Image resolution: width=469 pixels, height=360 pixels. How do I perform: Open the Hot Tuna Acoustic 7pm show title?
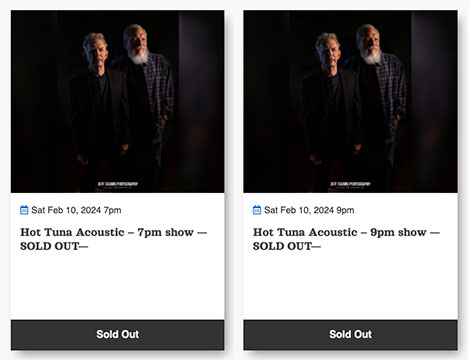[x=114, y=239]
